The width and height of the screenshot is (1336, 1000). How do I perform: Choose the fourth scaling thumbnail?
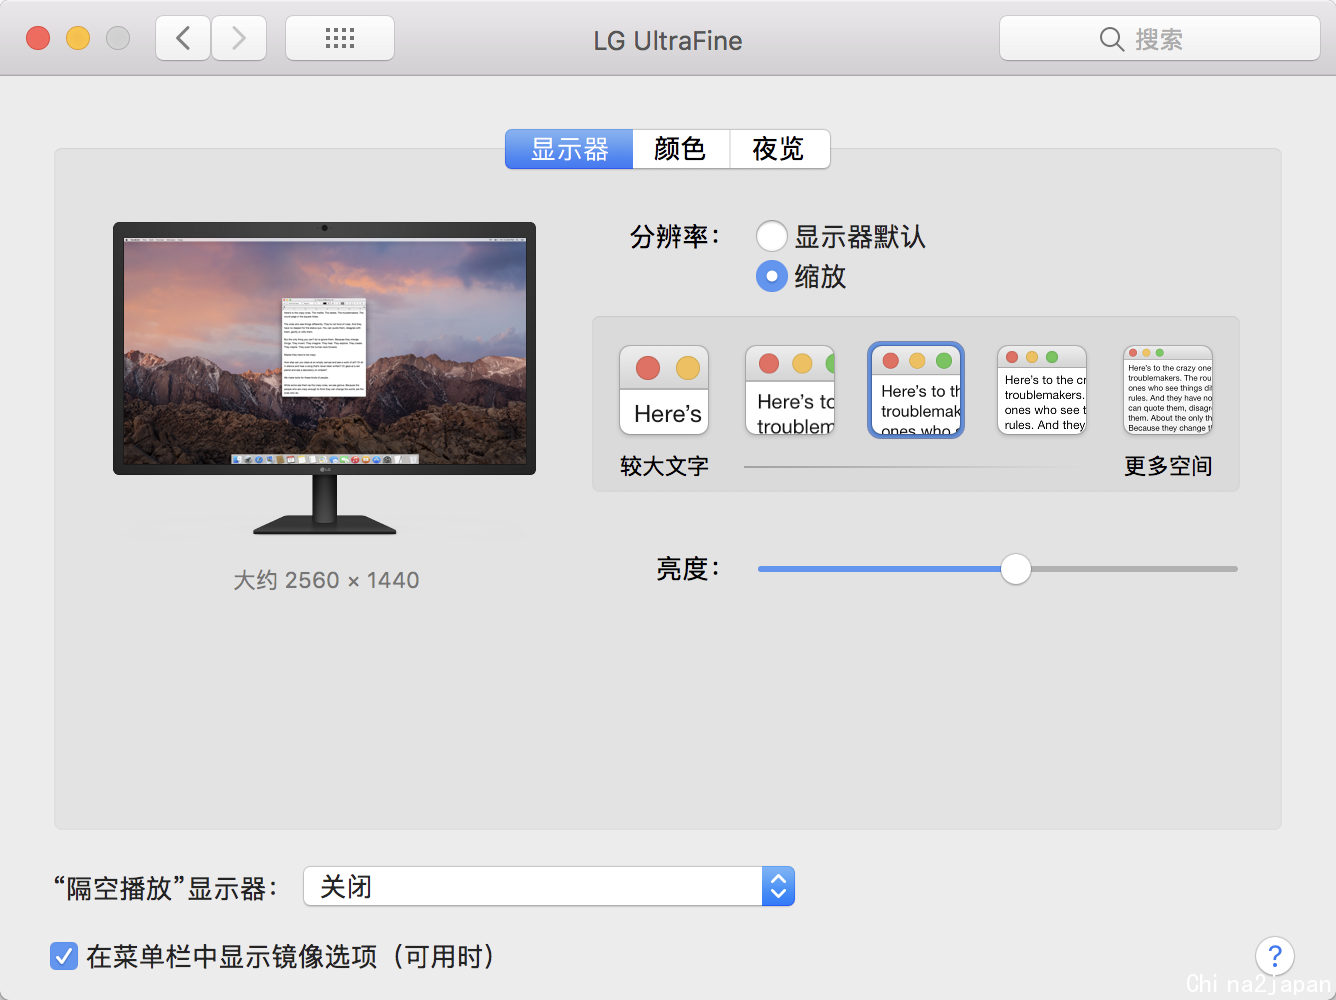pyautogui.click(x=1042, y=390)
